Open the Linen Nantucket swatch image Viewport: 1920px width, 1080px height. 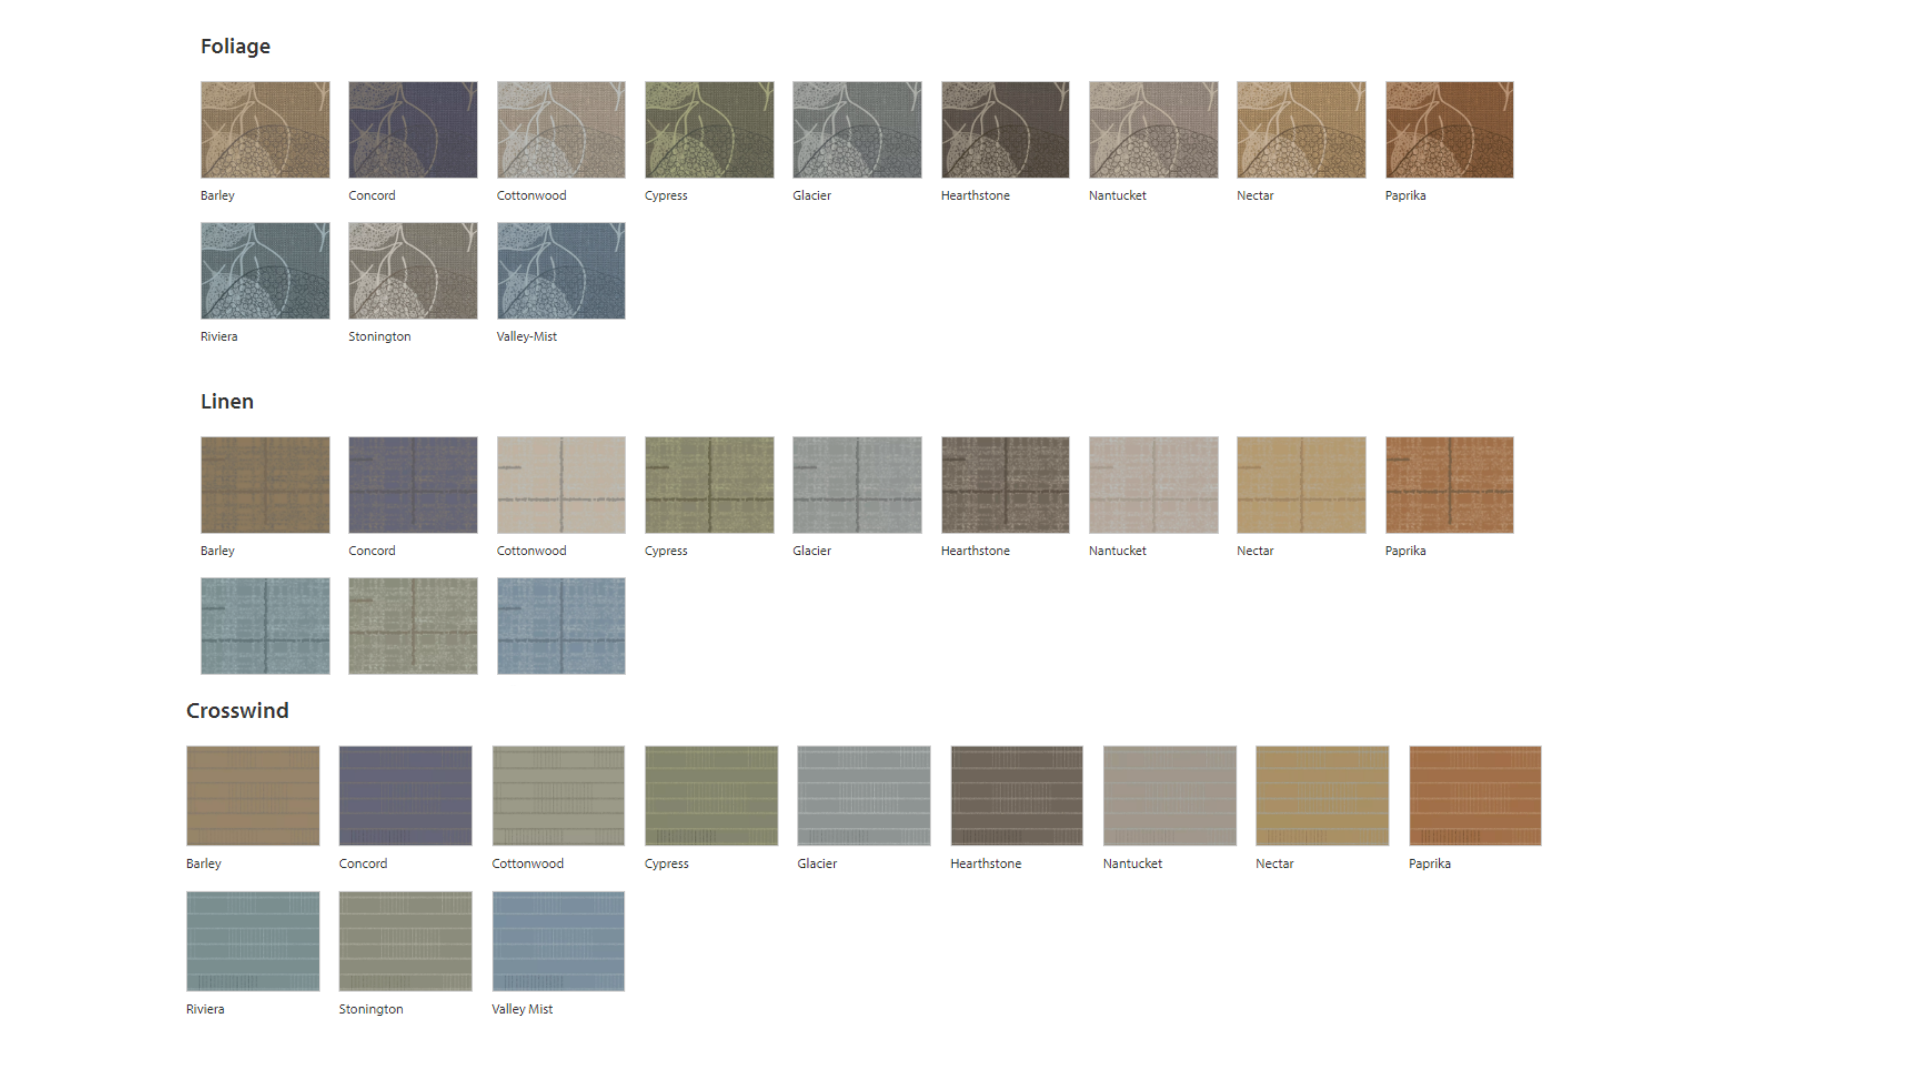pyautogui.click(x=1153, y=485)
